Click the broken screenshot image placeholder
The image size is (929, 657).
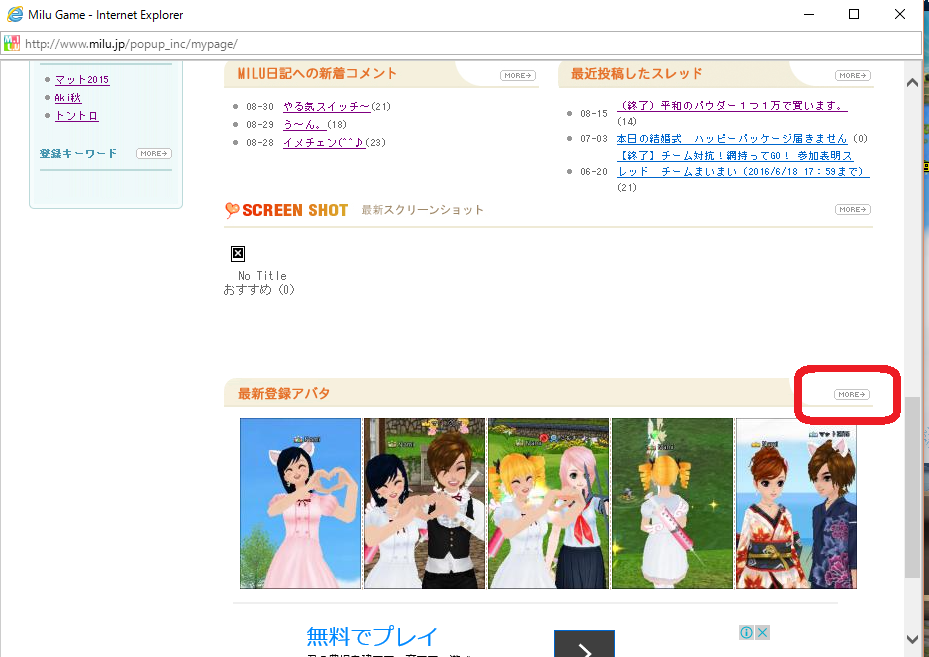tap(238, 254)
